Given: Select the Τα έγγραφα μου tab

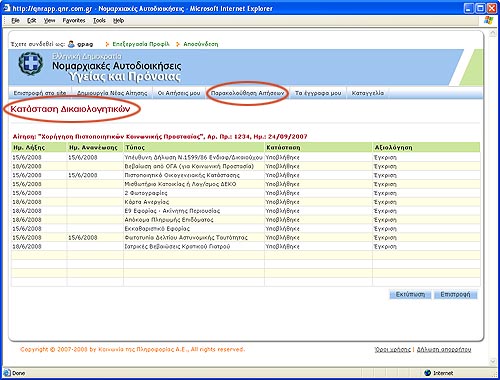Looking at the screenshot, I should click(x=318, y=93).
